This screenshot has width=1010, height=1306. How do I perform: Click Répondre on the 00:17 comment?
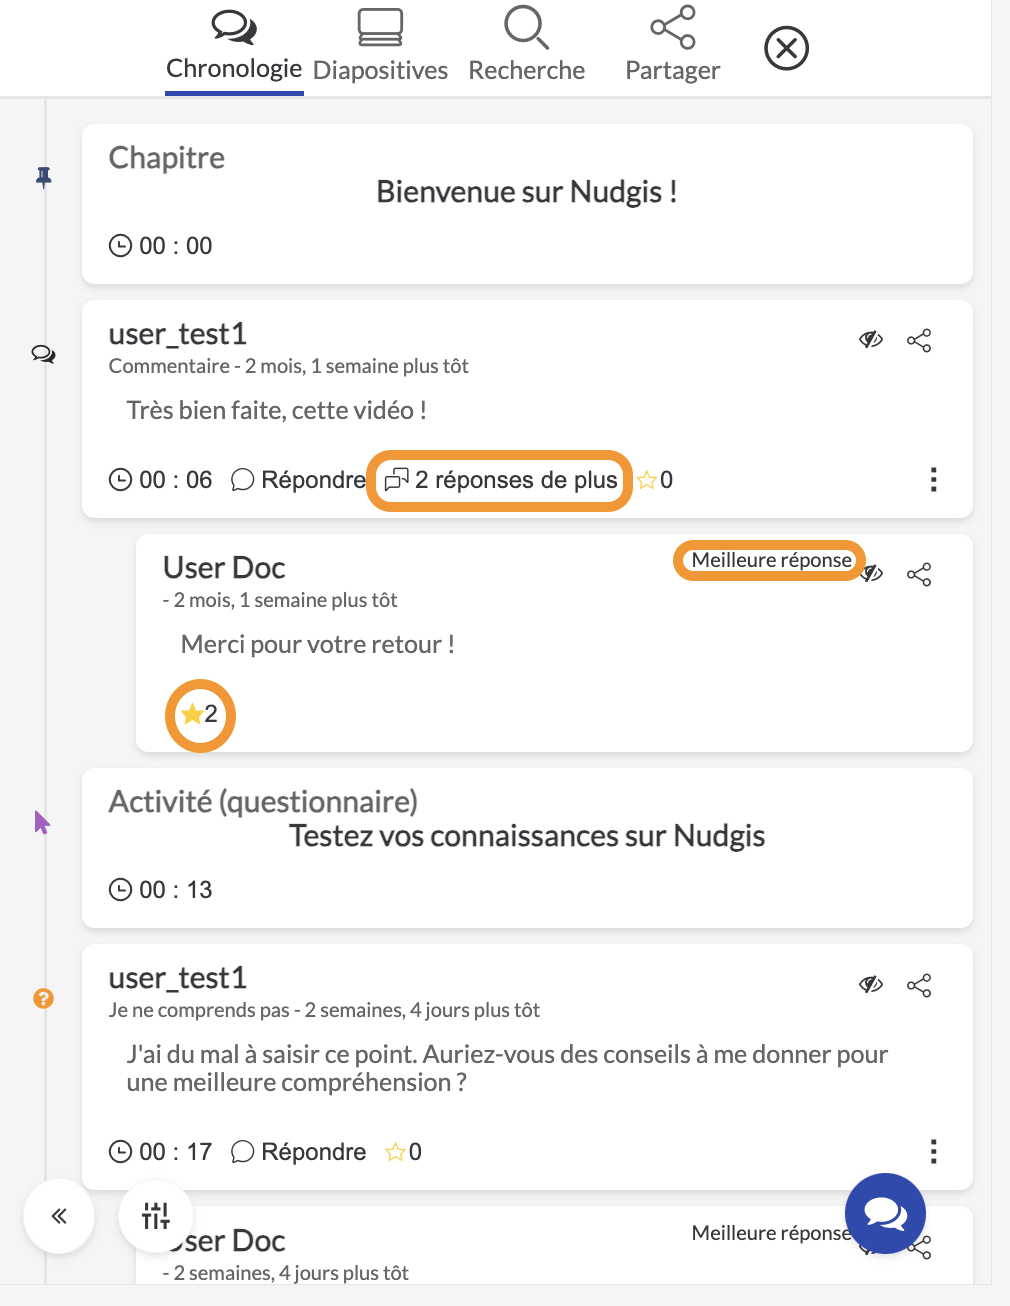298,1152
